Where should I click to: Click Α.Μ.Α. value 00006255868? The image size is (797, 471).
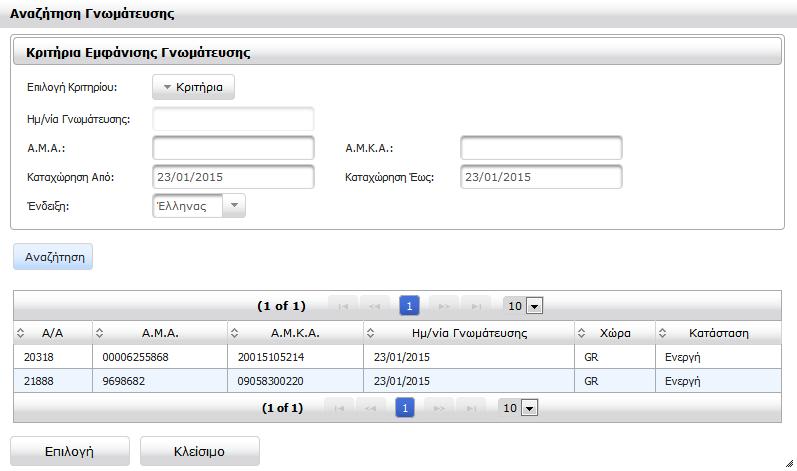point(135,357)
